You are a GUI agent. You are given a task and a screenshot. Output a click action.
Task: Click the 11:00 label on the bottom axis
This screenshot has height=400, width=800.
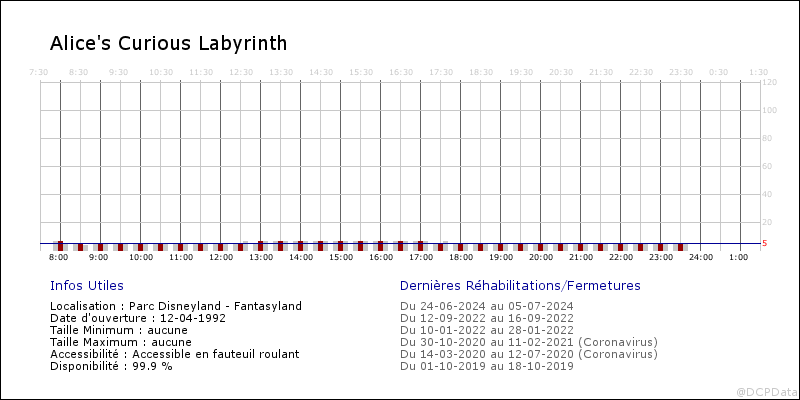pos(181,258)
